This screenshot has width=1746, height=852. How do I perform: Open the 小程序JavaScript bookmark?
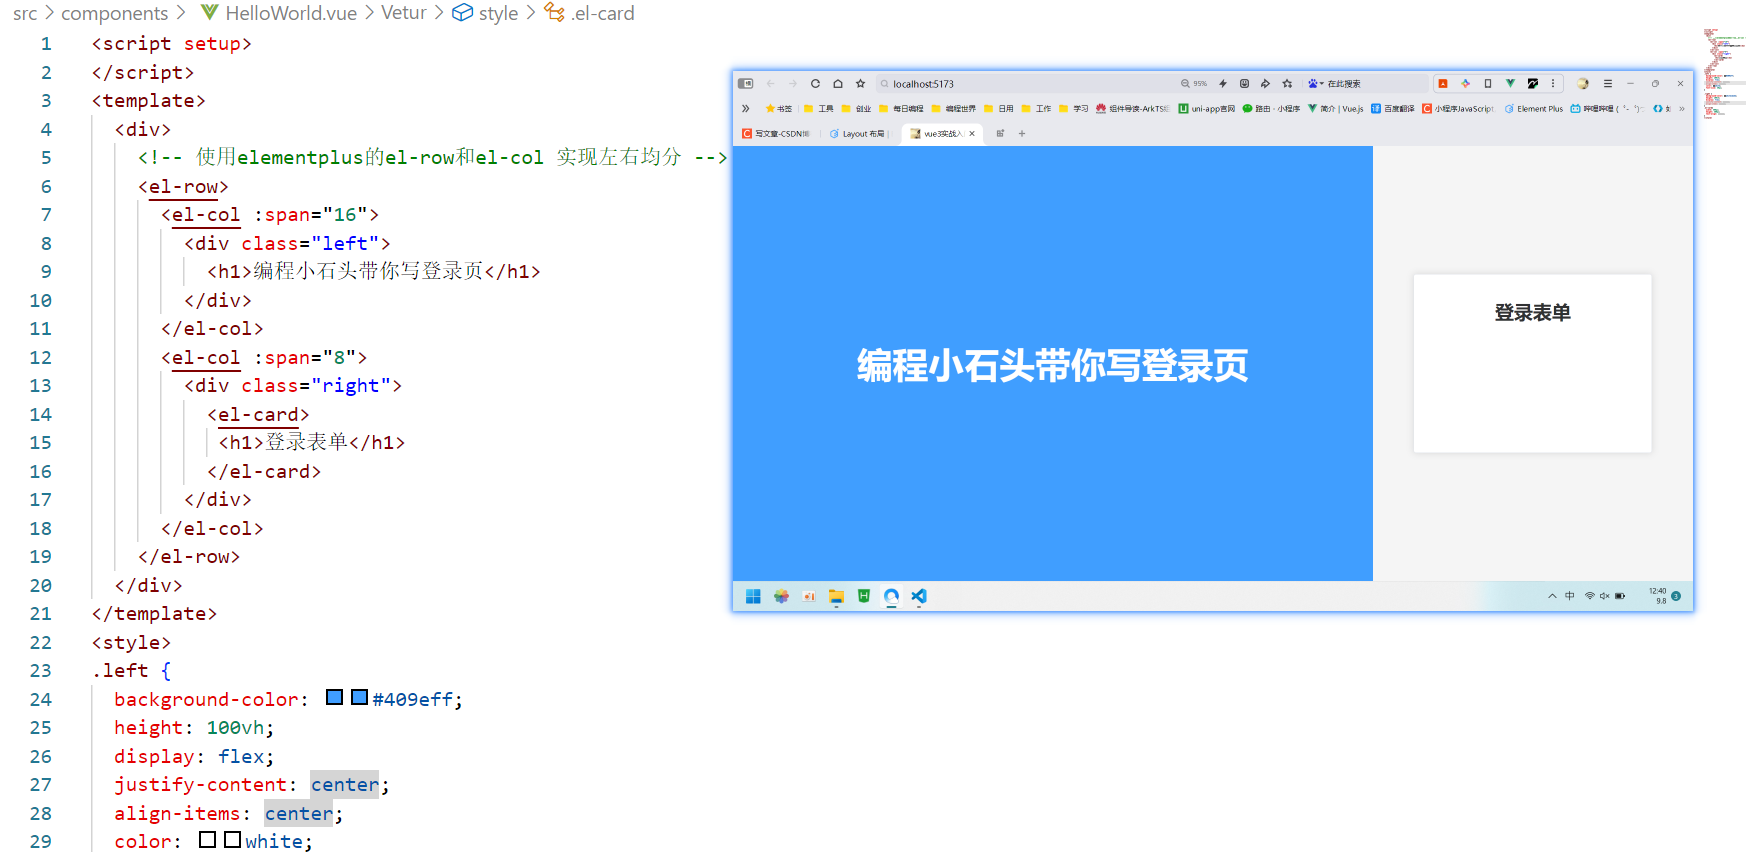pos(1458,108)
